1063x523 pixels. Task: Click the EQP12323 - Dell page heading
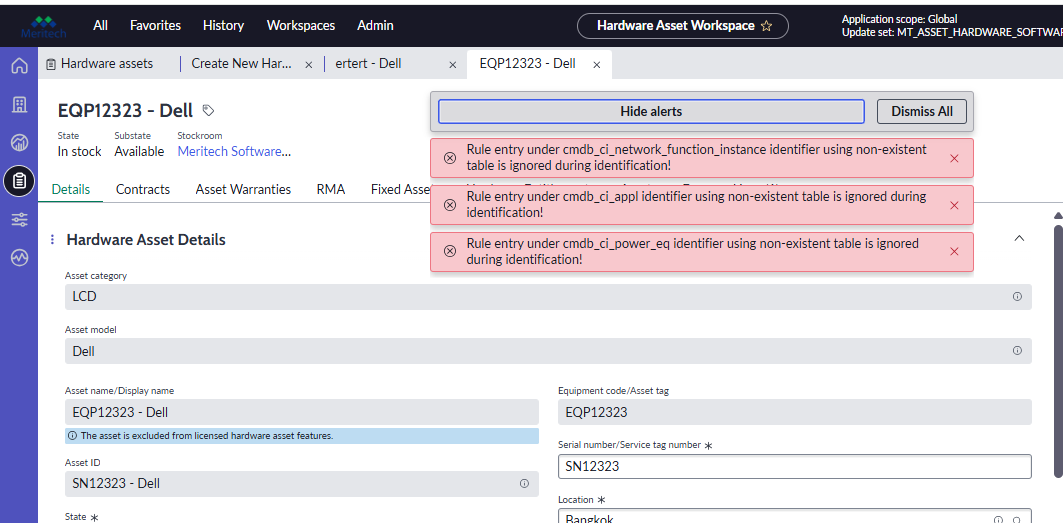pyautogui.click(x=125, y=110)
